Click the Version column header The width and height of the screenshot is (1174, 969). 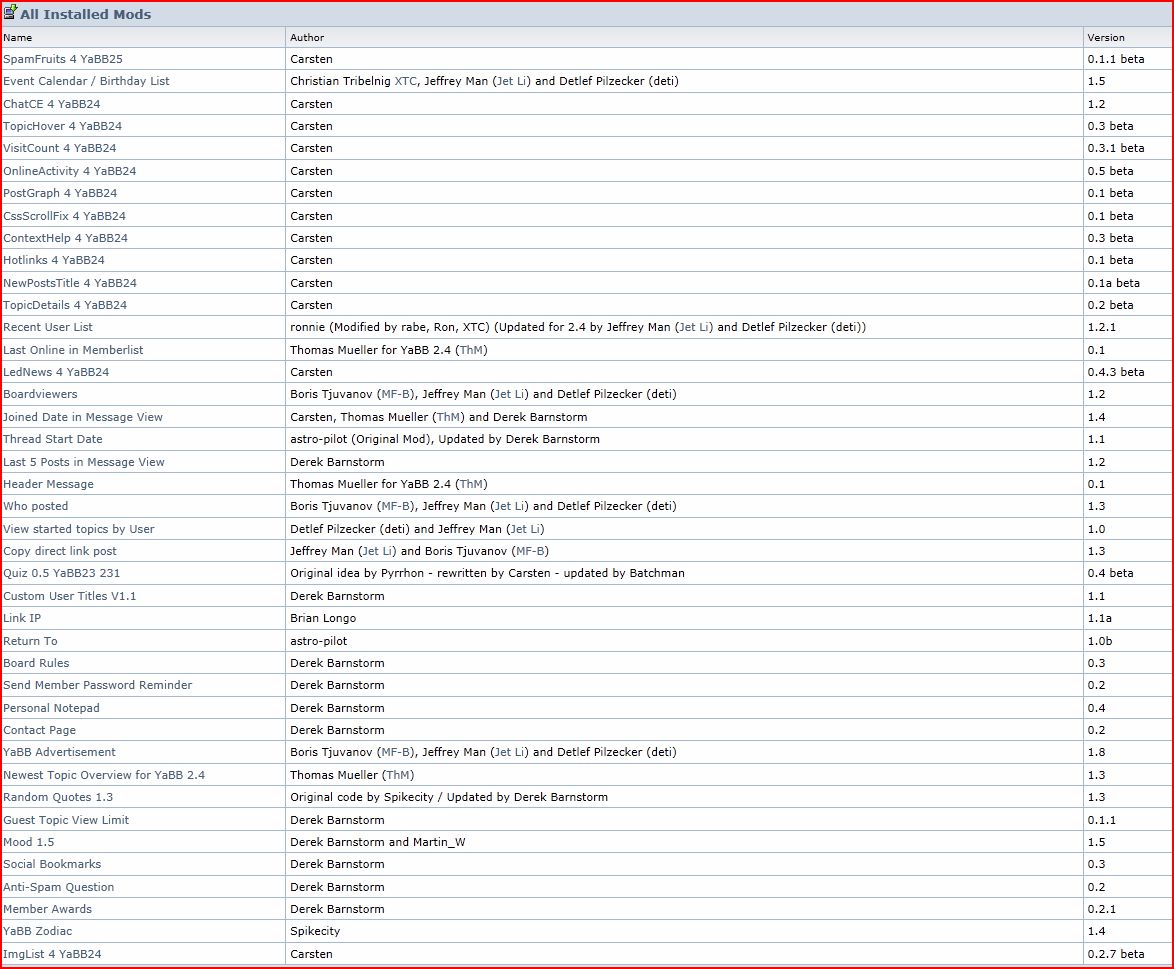(x=1106, y=37)
